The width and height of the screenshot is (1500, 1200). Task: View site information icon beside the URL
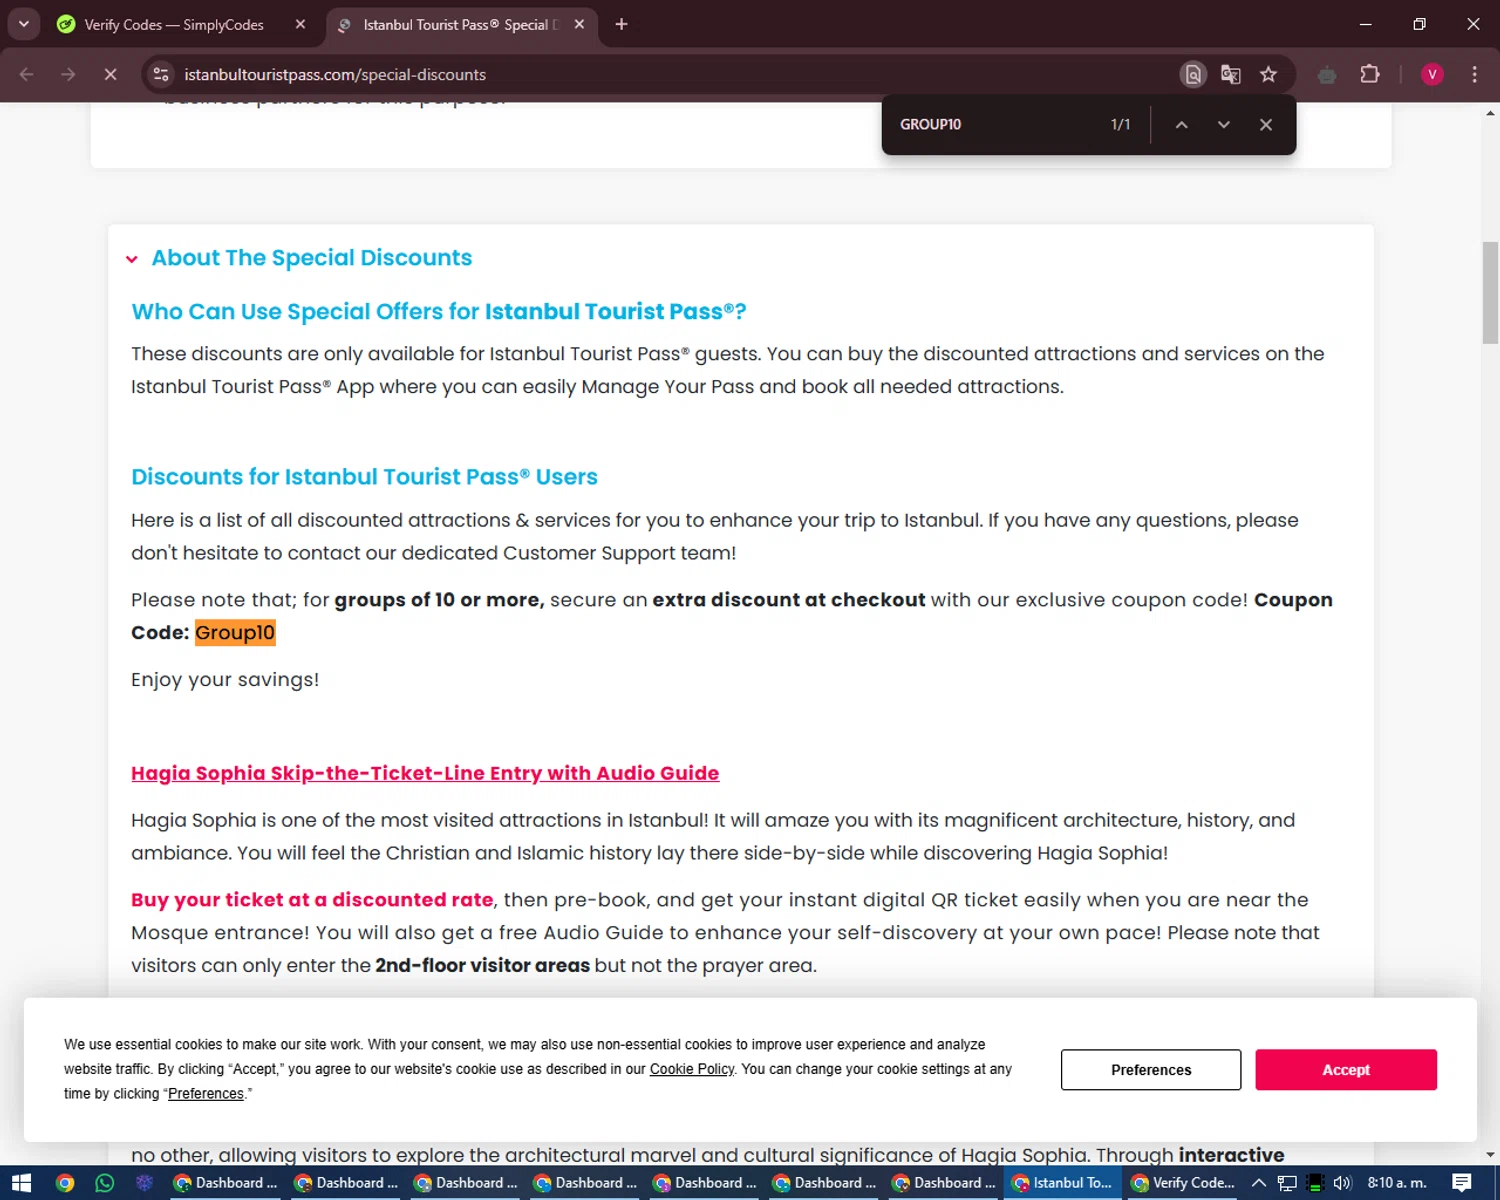tap(161, 74)
